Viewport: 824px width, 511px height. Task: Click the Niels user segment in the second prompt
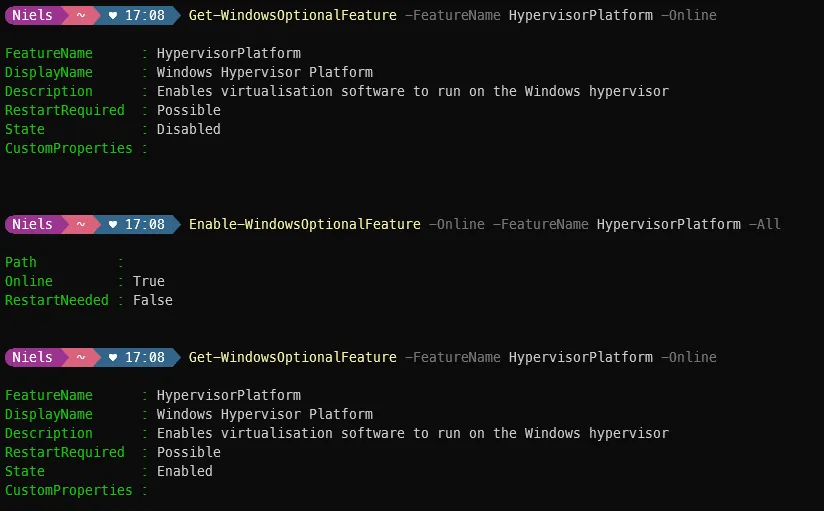pyautogui.click(x=32, y=224)
